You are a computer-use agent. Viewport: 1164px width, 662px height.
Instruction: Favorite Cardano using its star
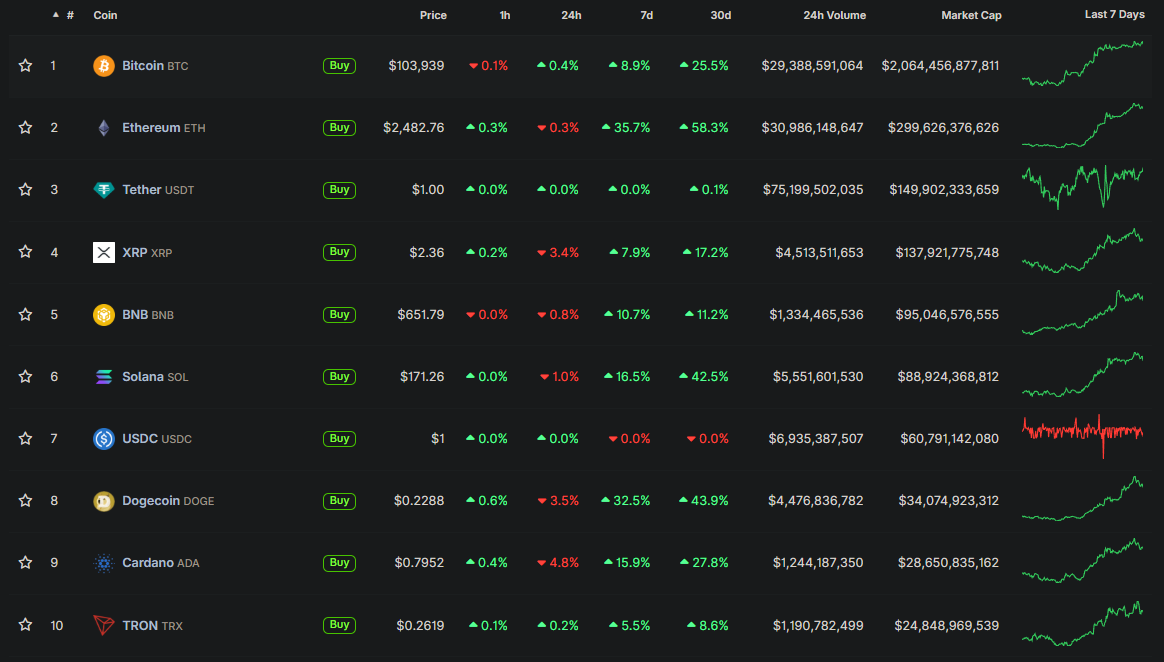pyautogui.click(x=25, y=563)
